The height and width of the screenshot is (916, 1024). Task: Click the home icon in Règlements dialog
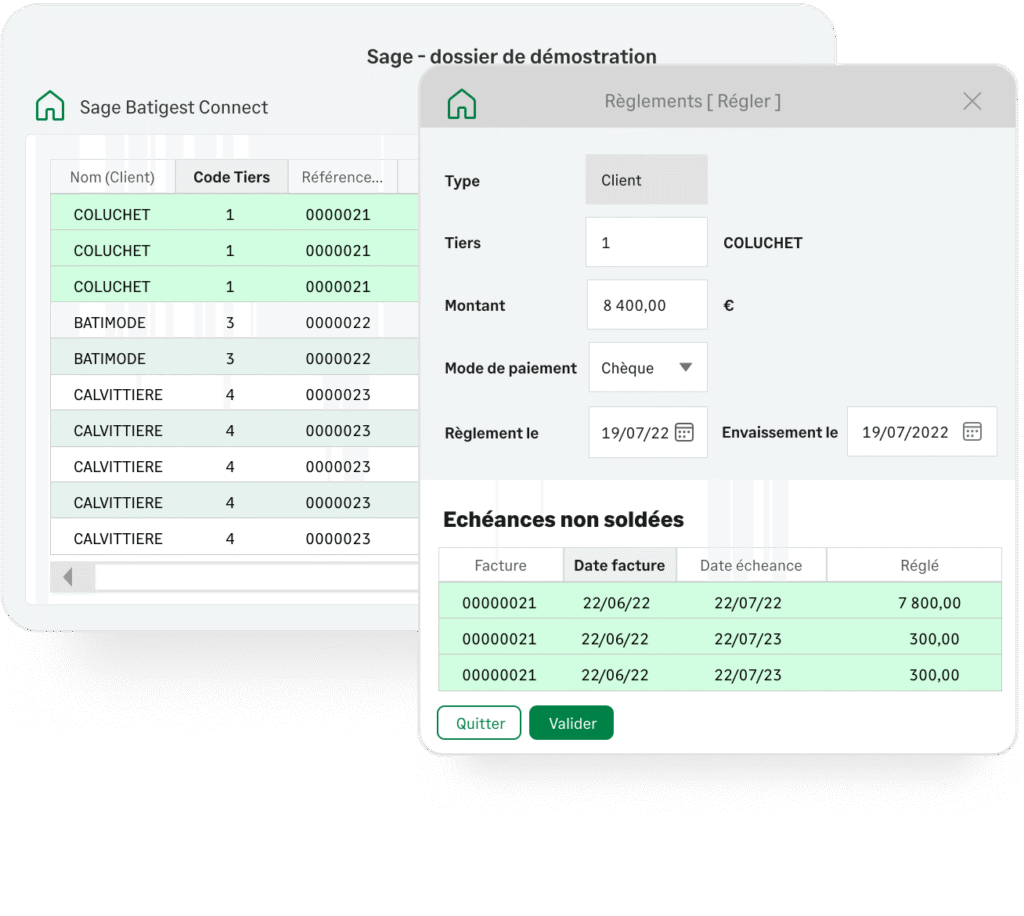(461, 103)
